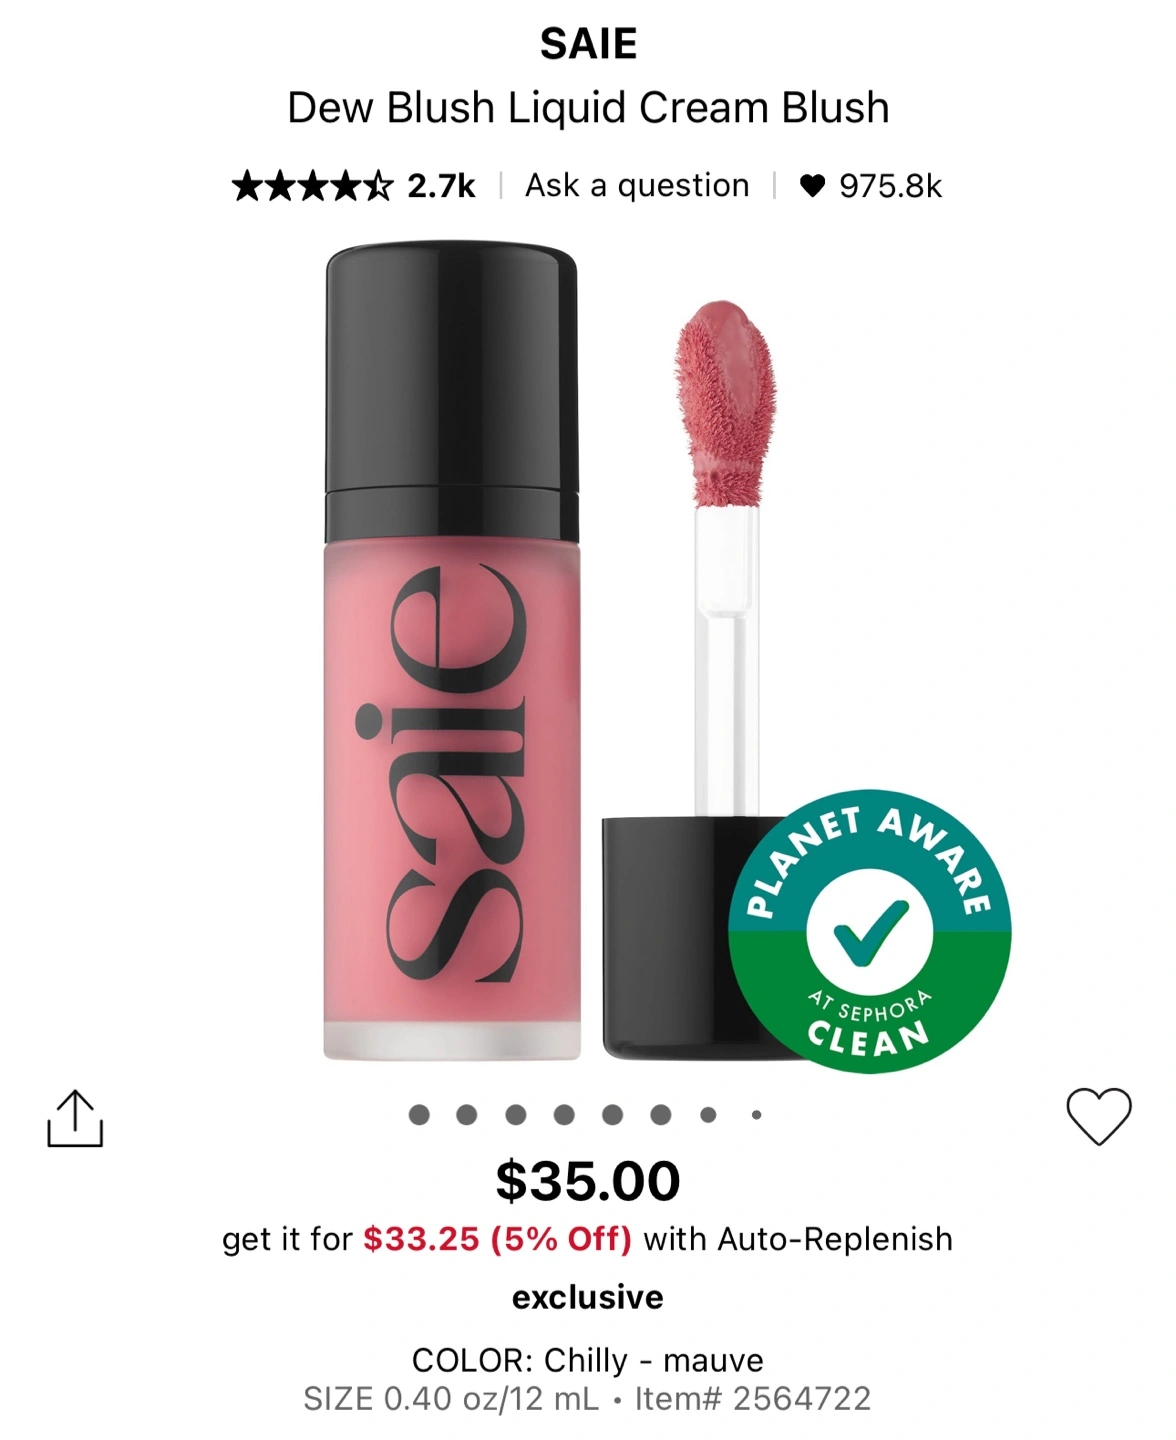
Task: Go to sixth carousel image dot
Action: [x=661, y=1114]
